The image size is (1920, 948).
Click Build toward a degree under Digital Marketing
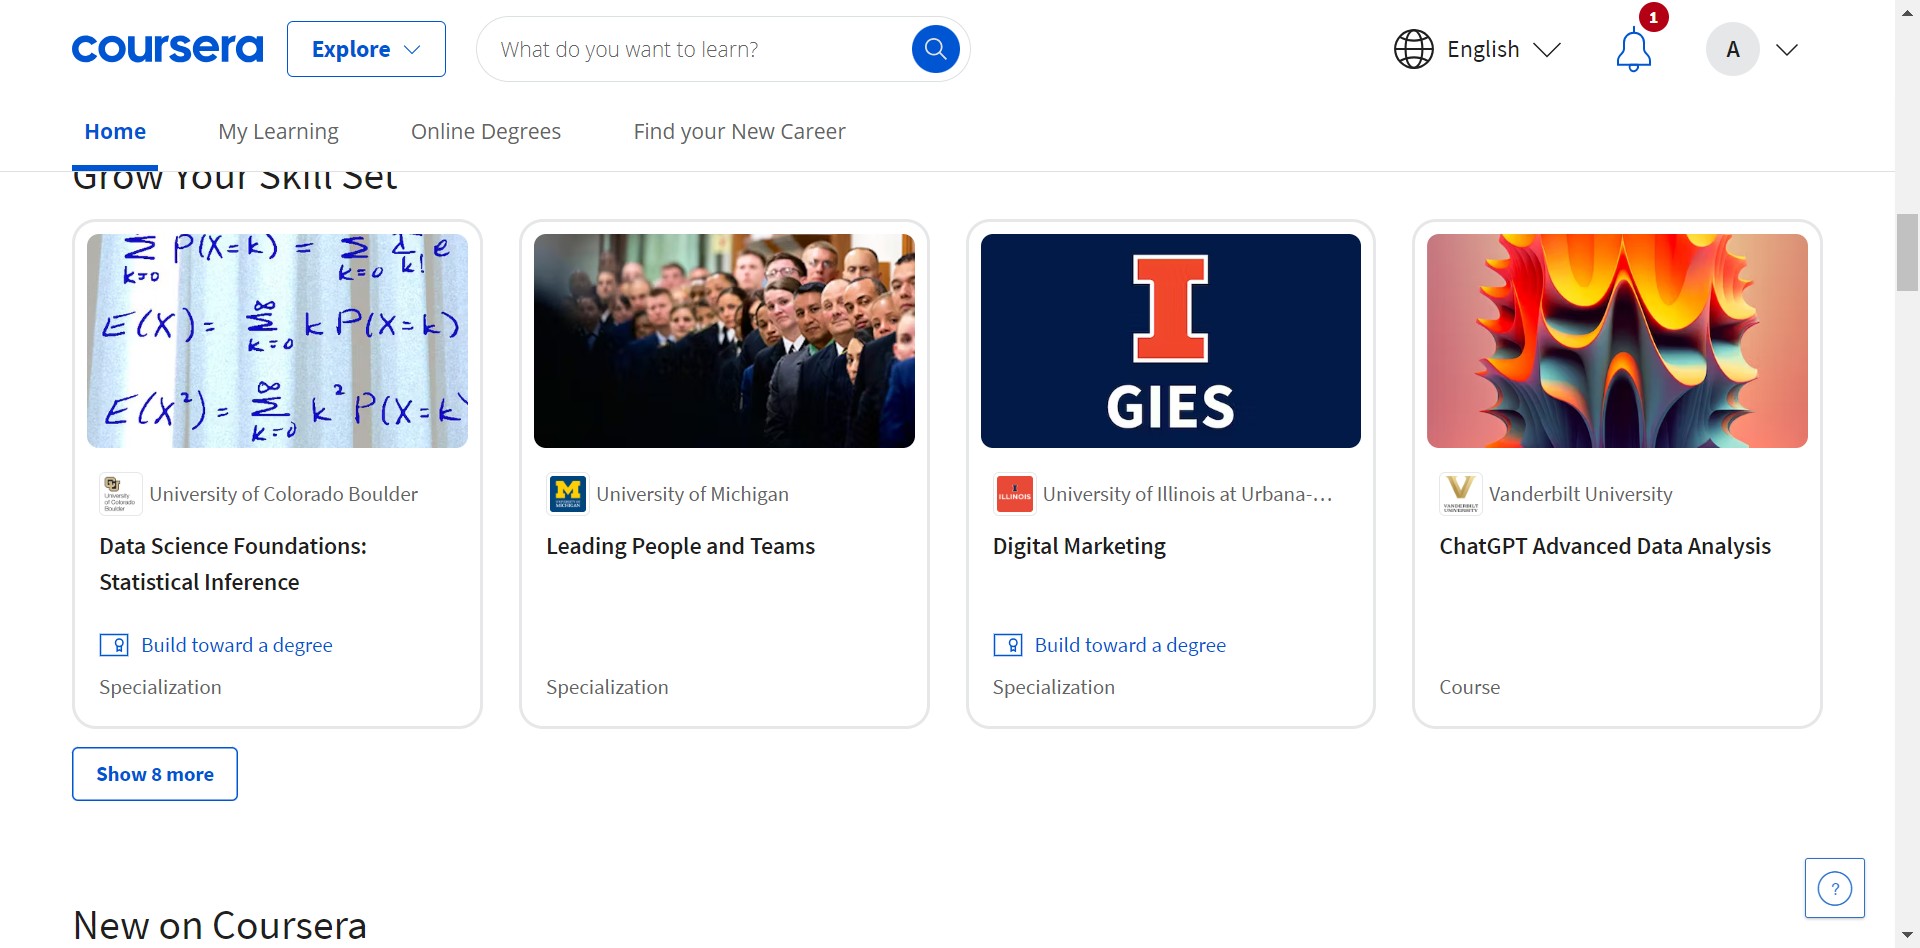1129,645
